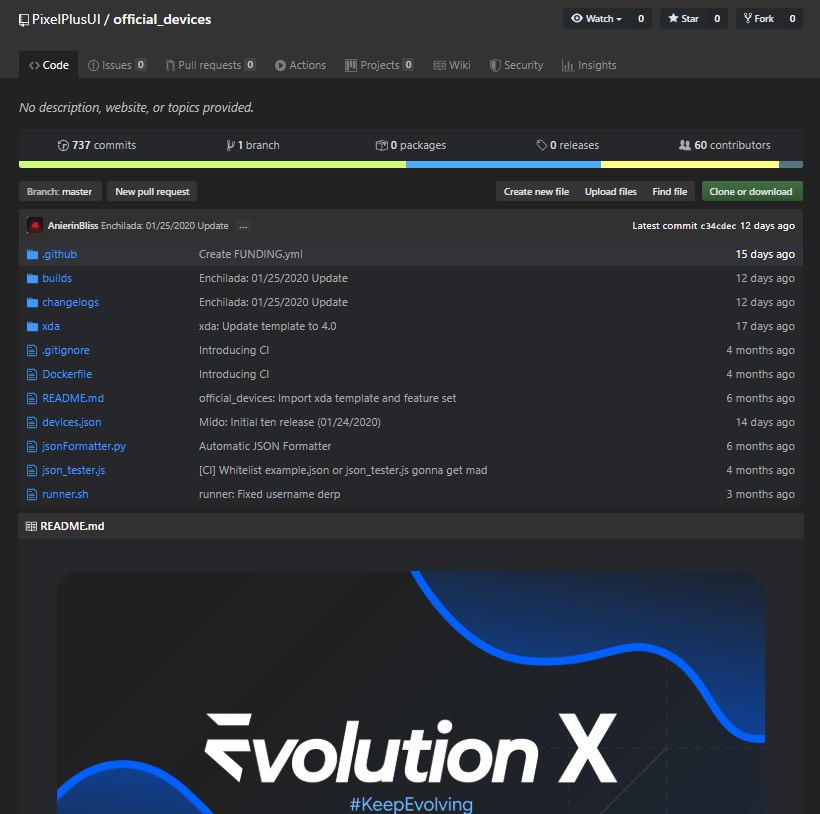This screenshot has width=820, height=814.
Task: Click Find file button
Action: click(669, 192)
